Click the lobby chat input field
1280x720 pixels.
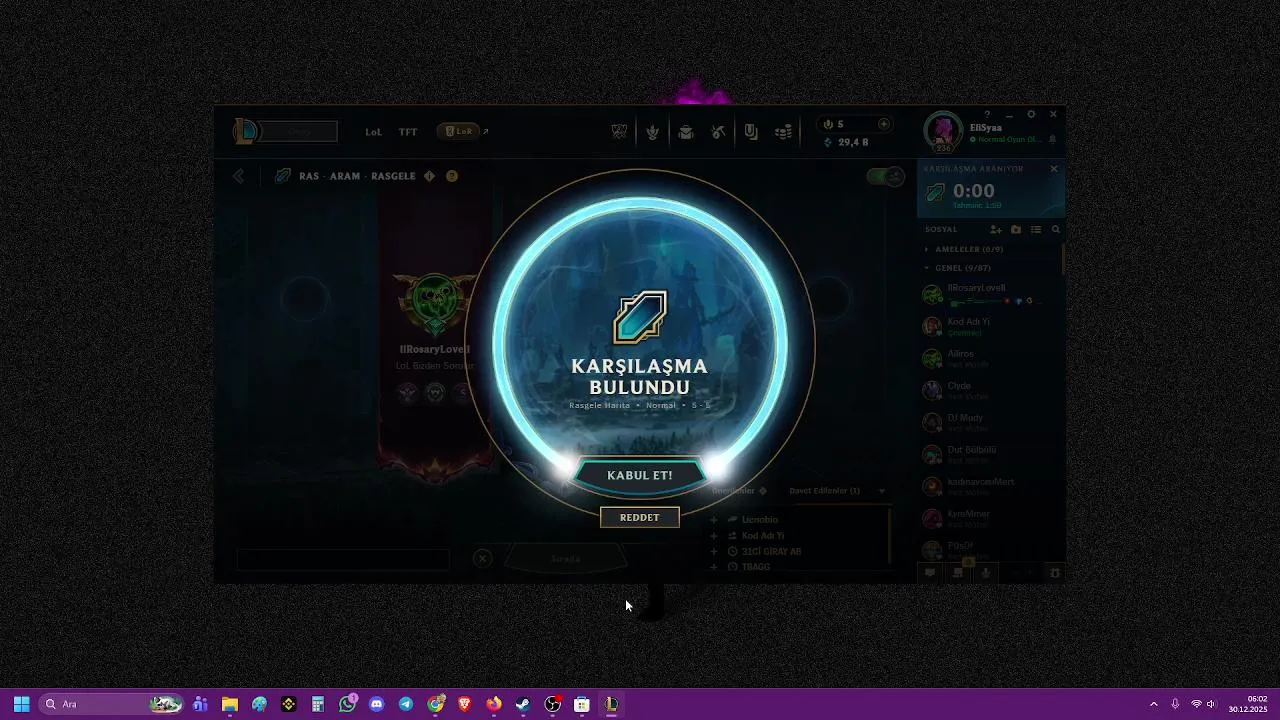[343, 559]
